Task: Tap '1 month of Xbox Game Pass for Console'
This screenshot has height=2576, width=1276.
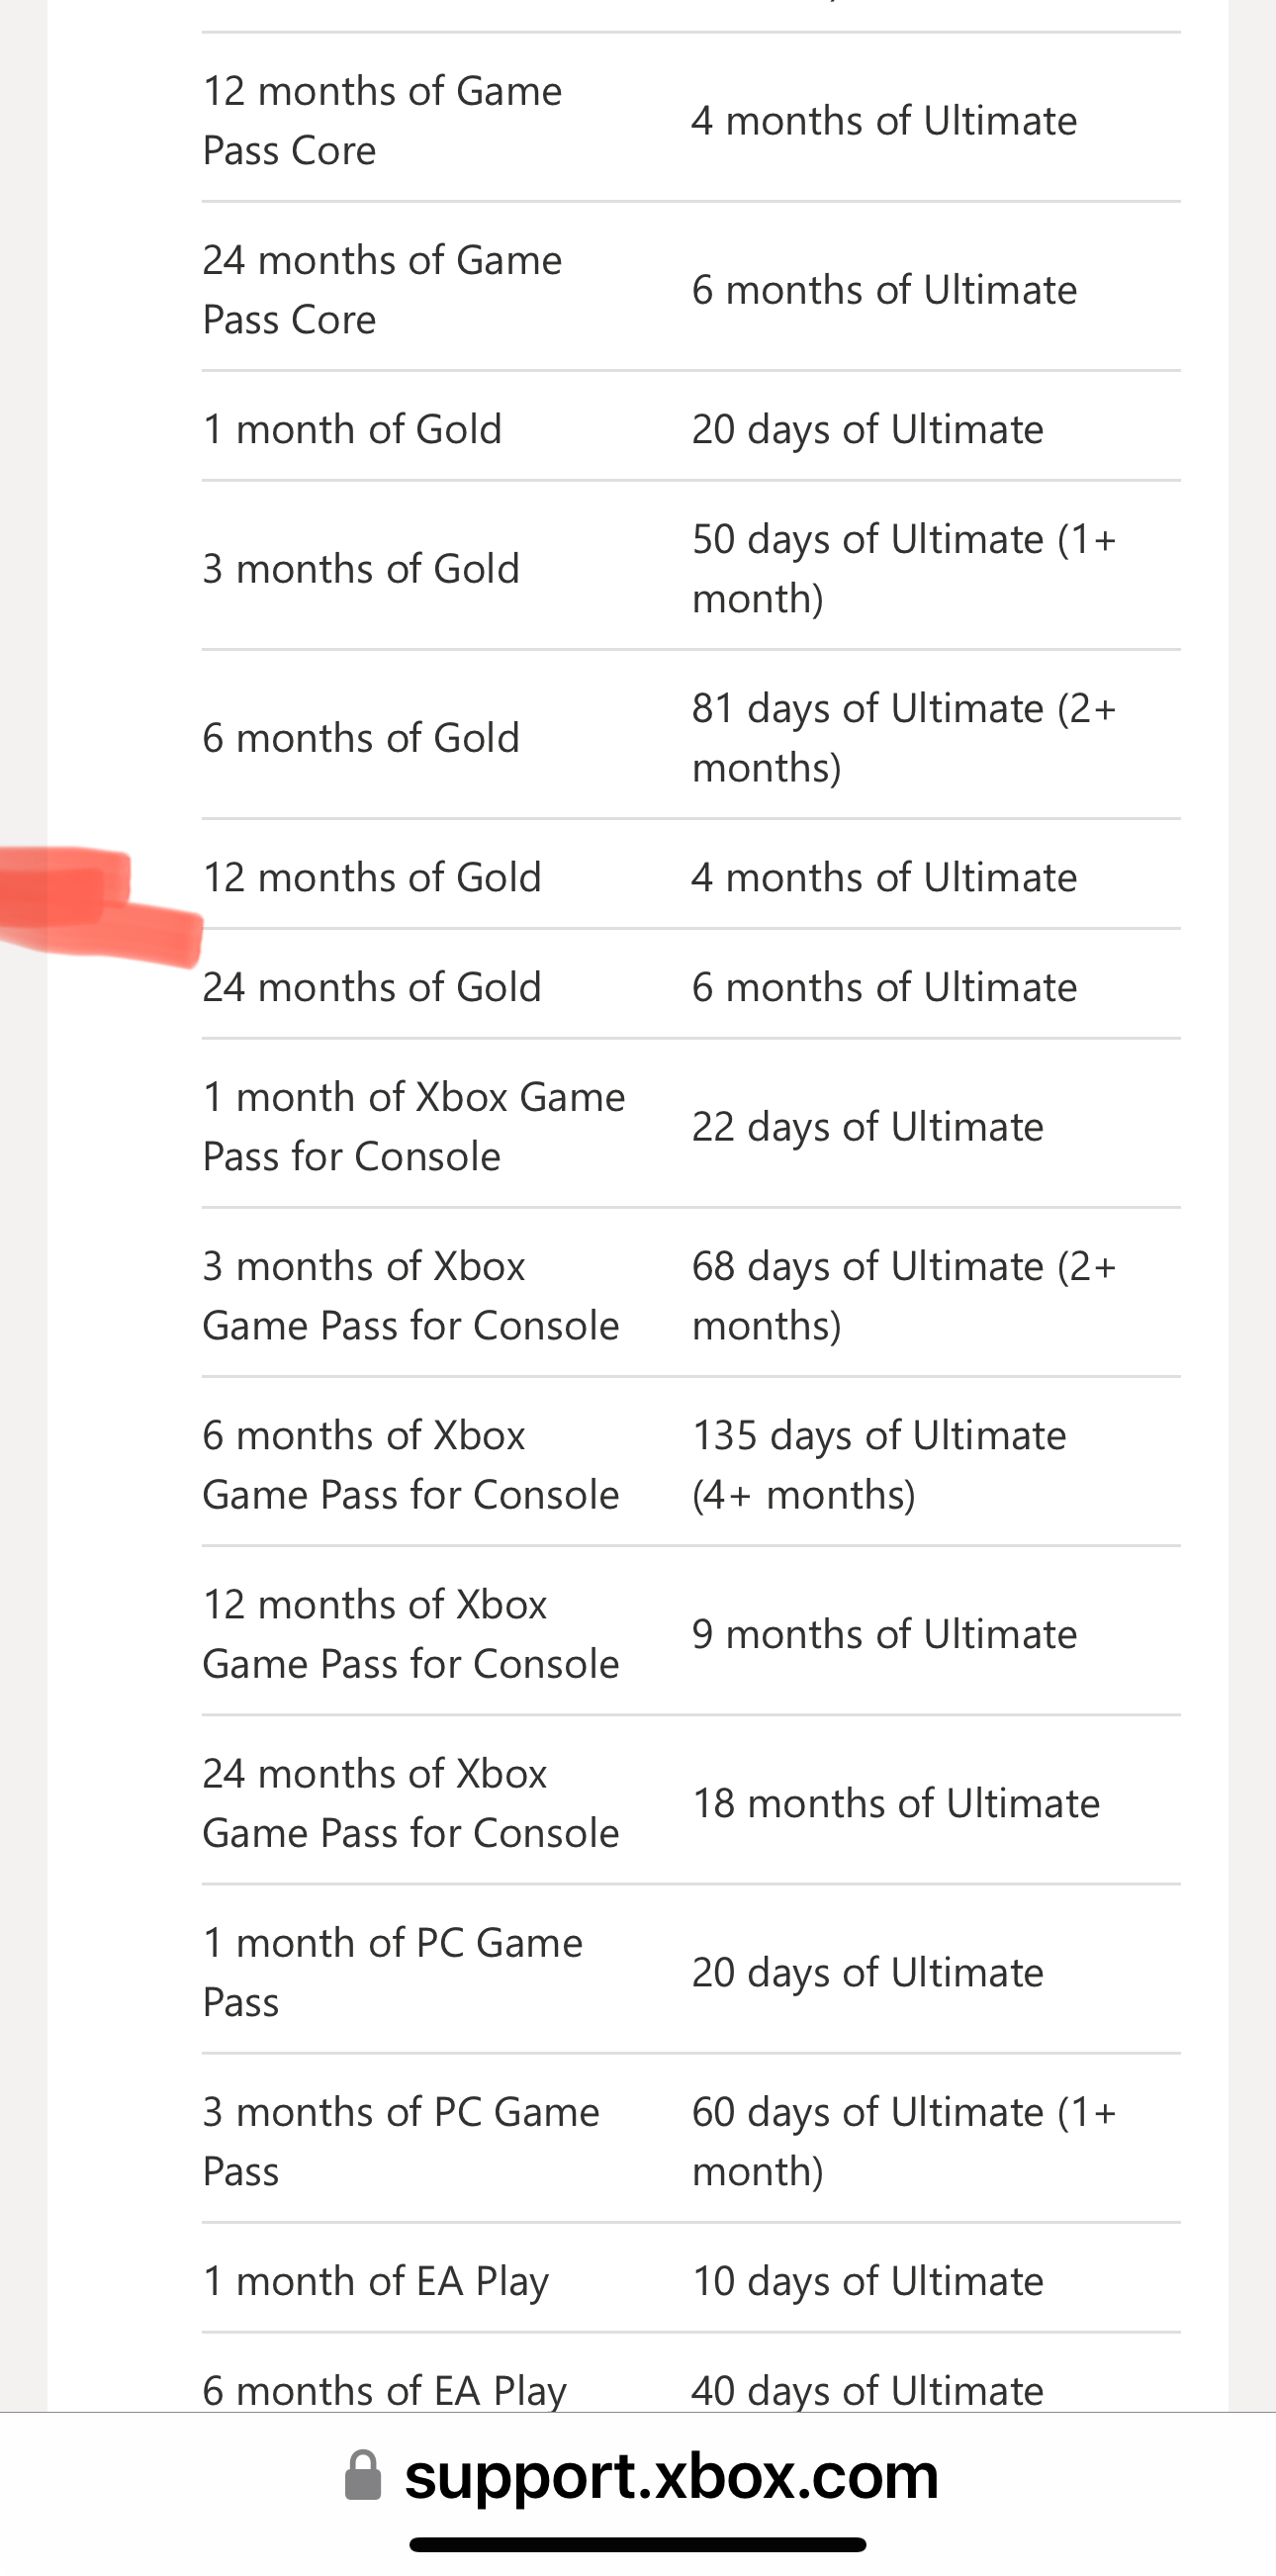Action: [x=414, y=1126]
